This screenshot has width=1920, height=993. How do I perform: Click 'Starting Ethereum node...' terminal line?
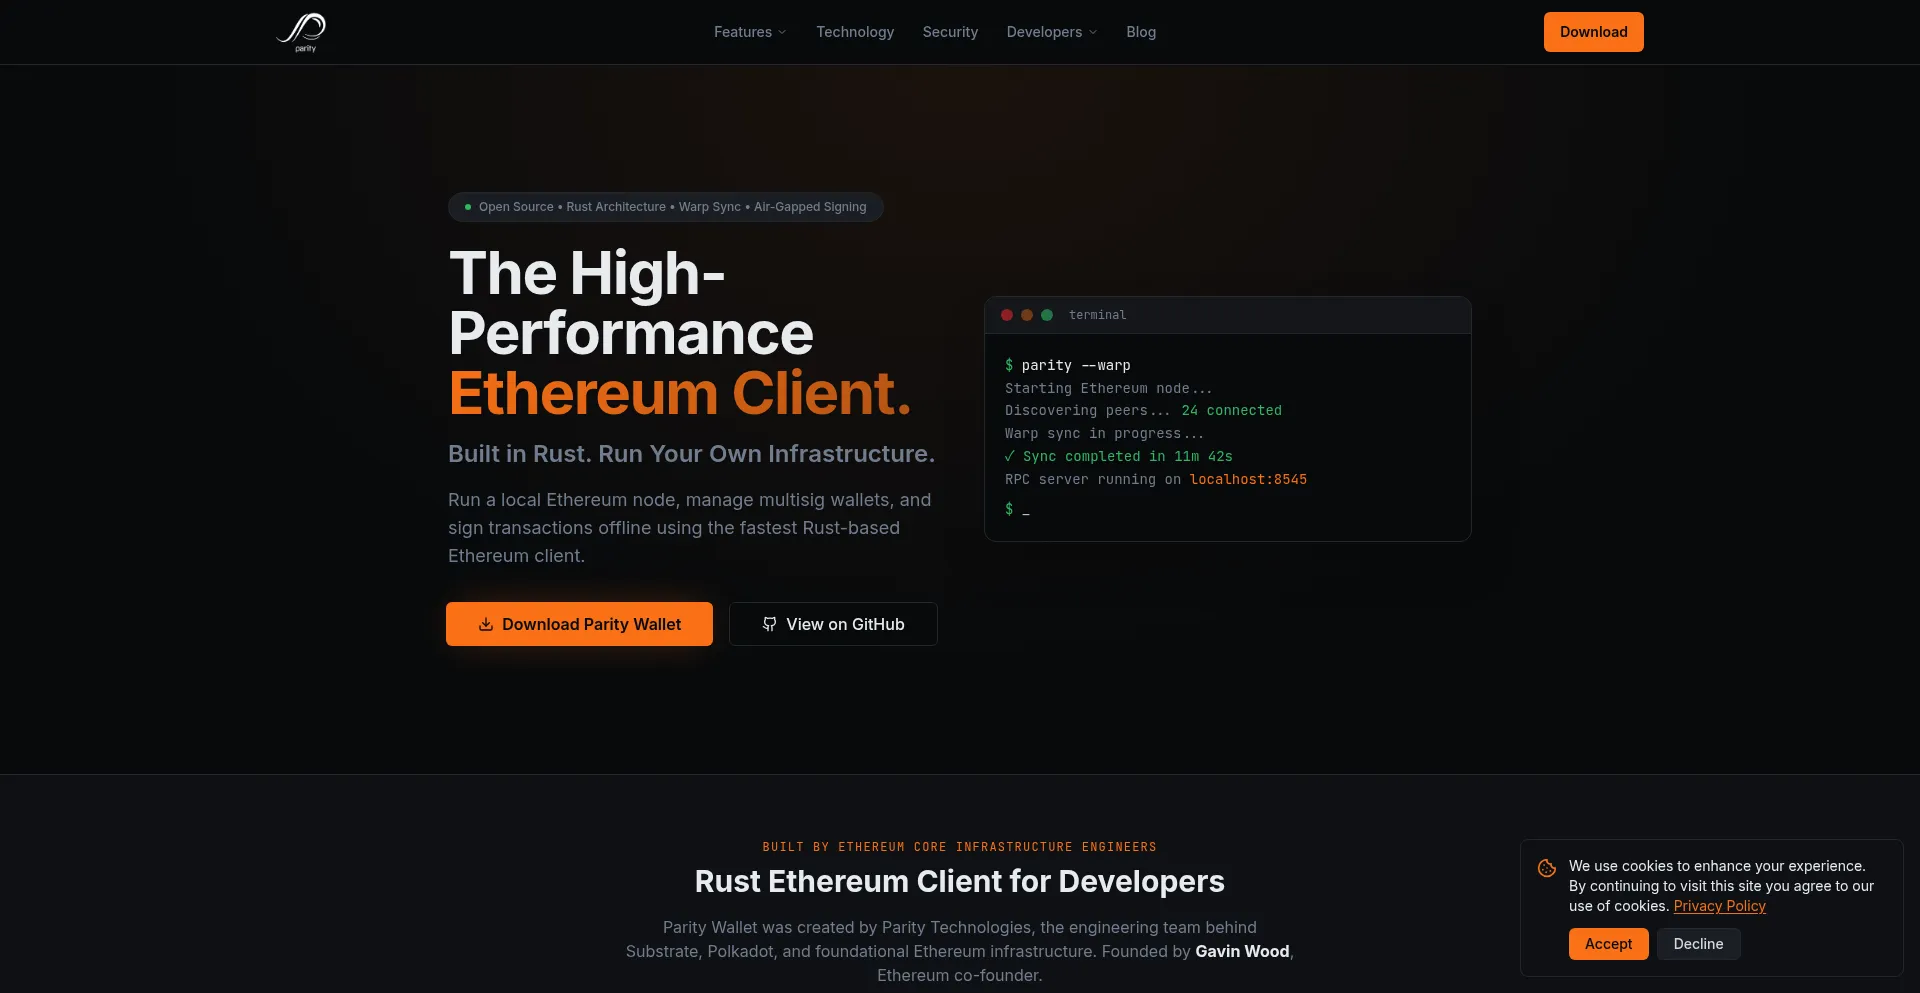(x=1108, y=388)
